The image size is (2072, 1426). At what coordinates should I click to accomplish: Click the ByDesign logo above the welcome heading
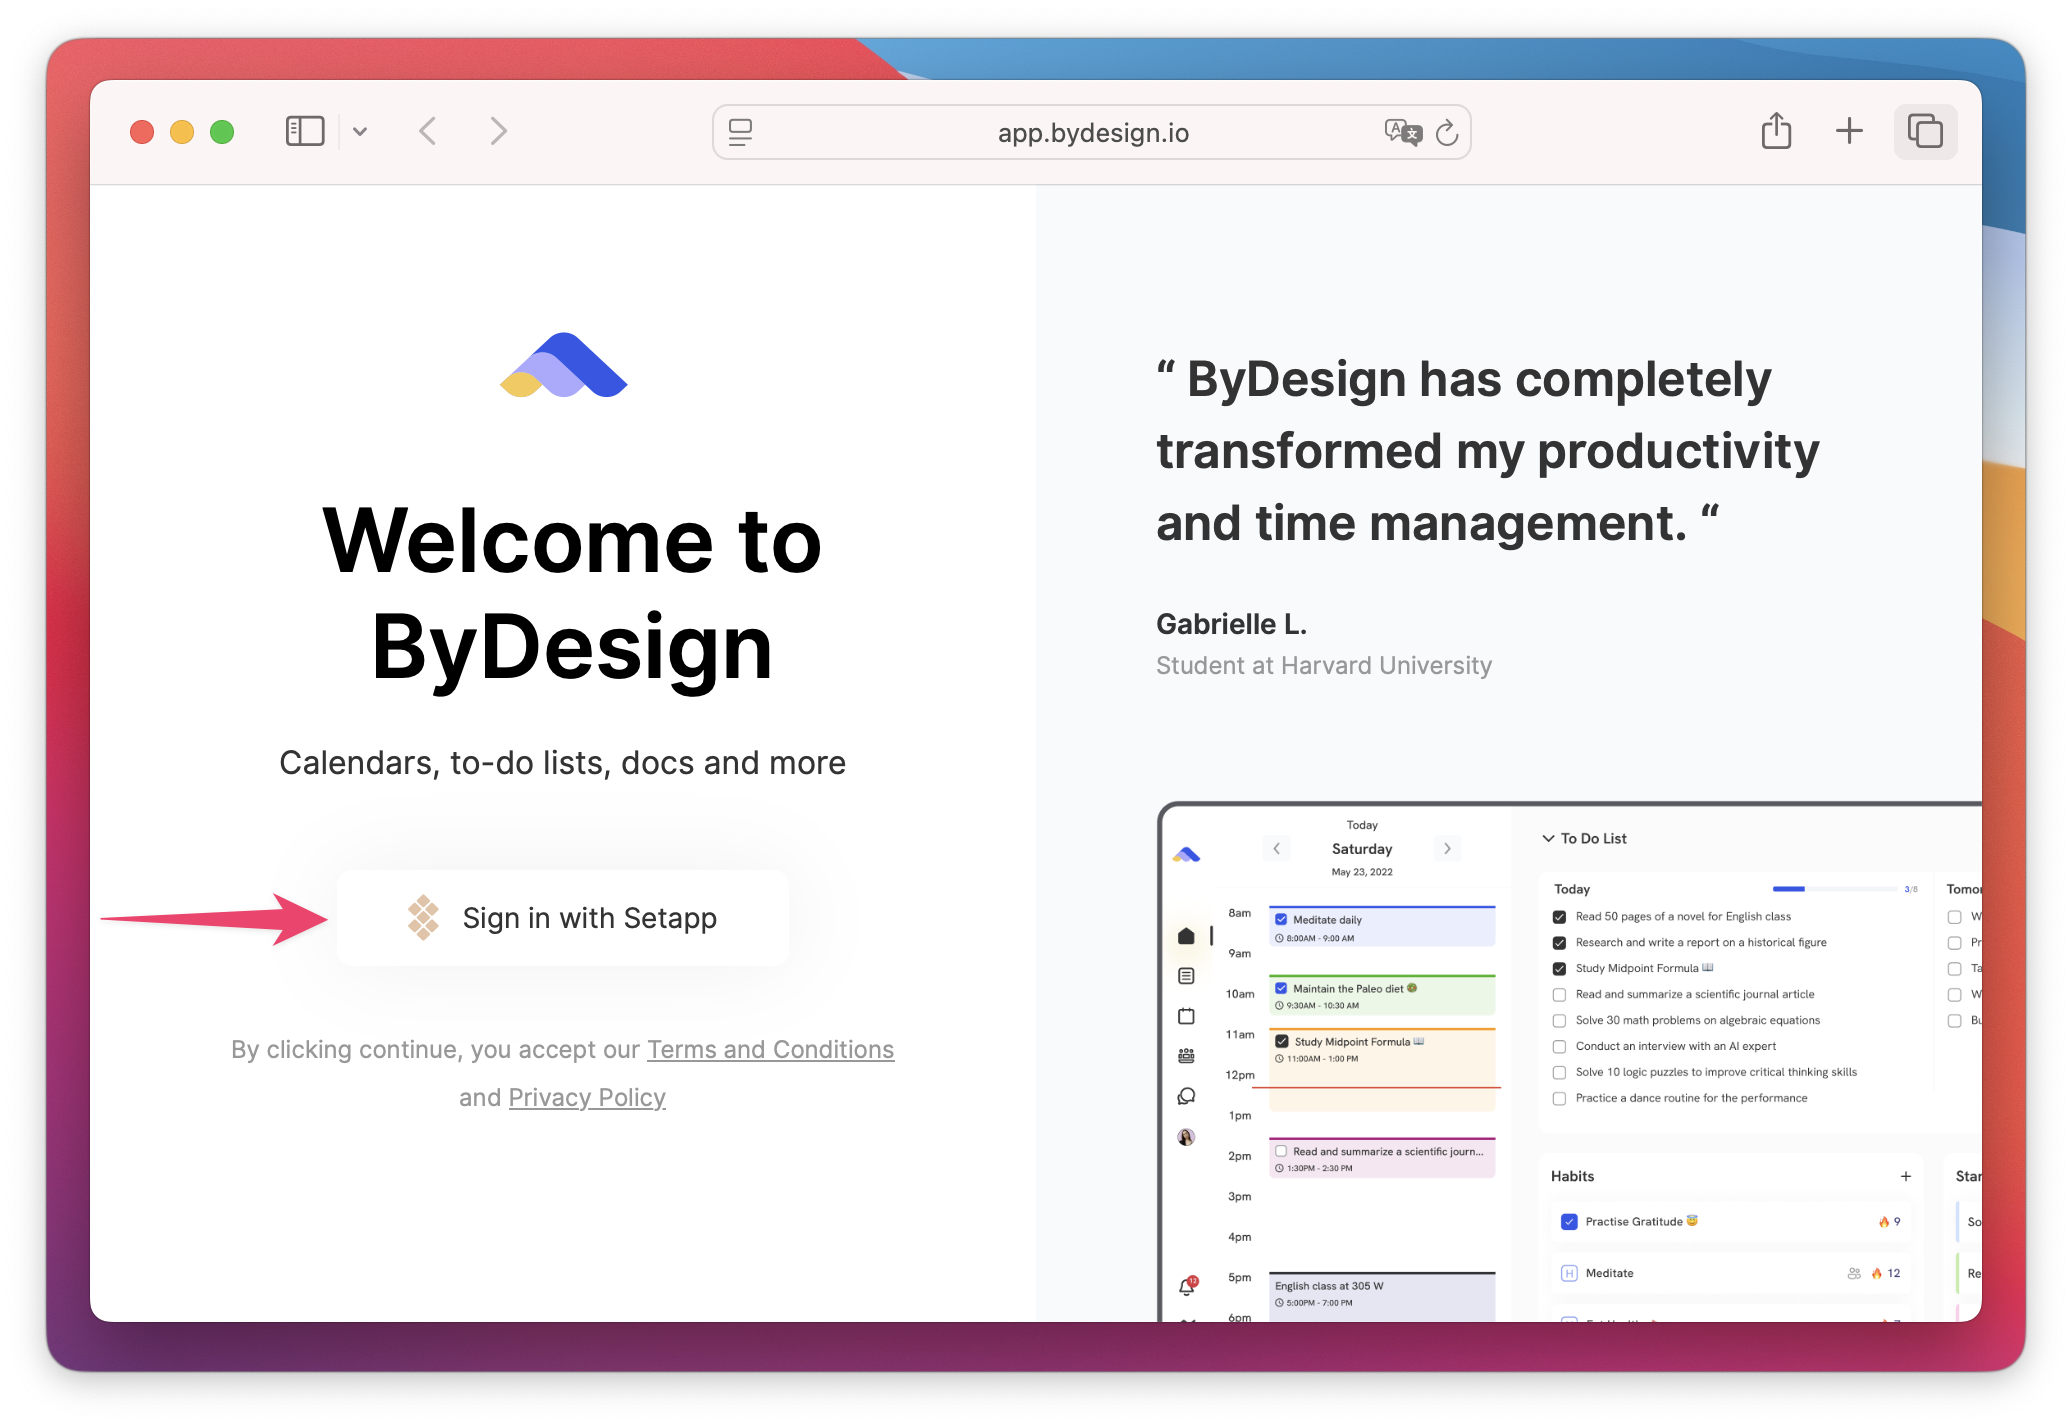(563, 365)
